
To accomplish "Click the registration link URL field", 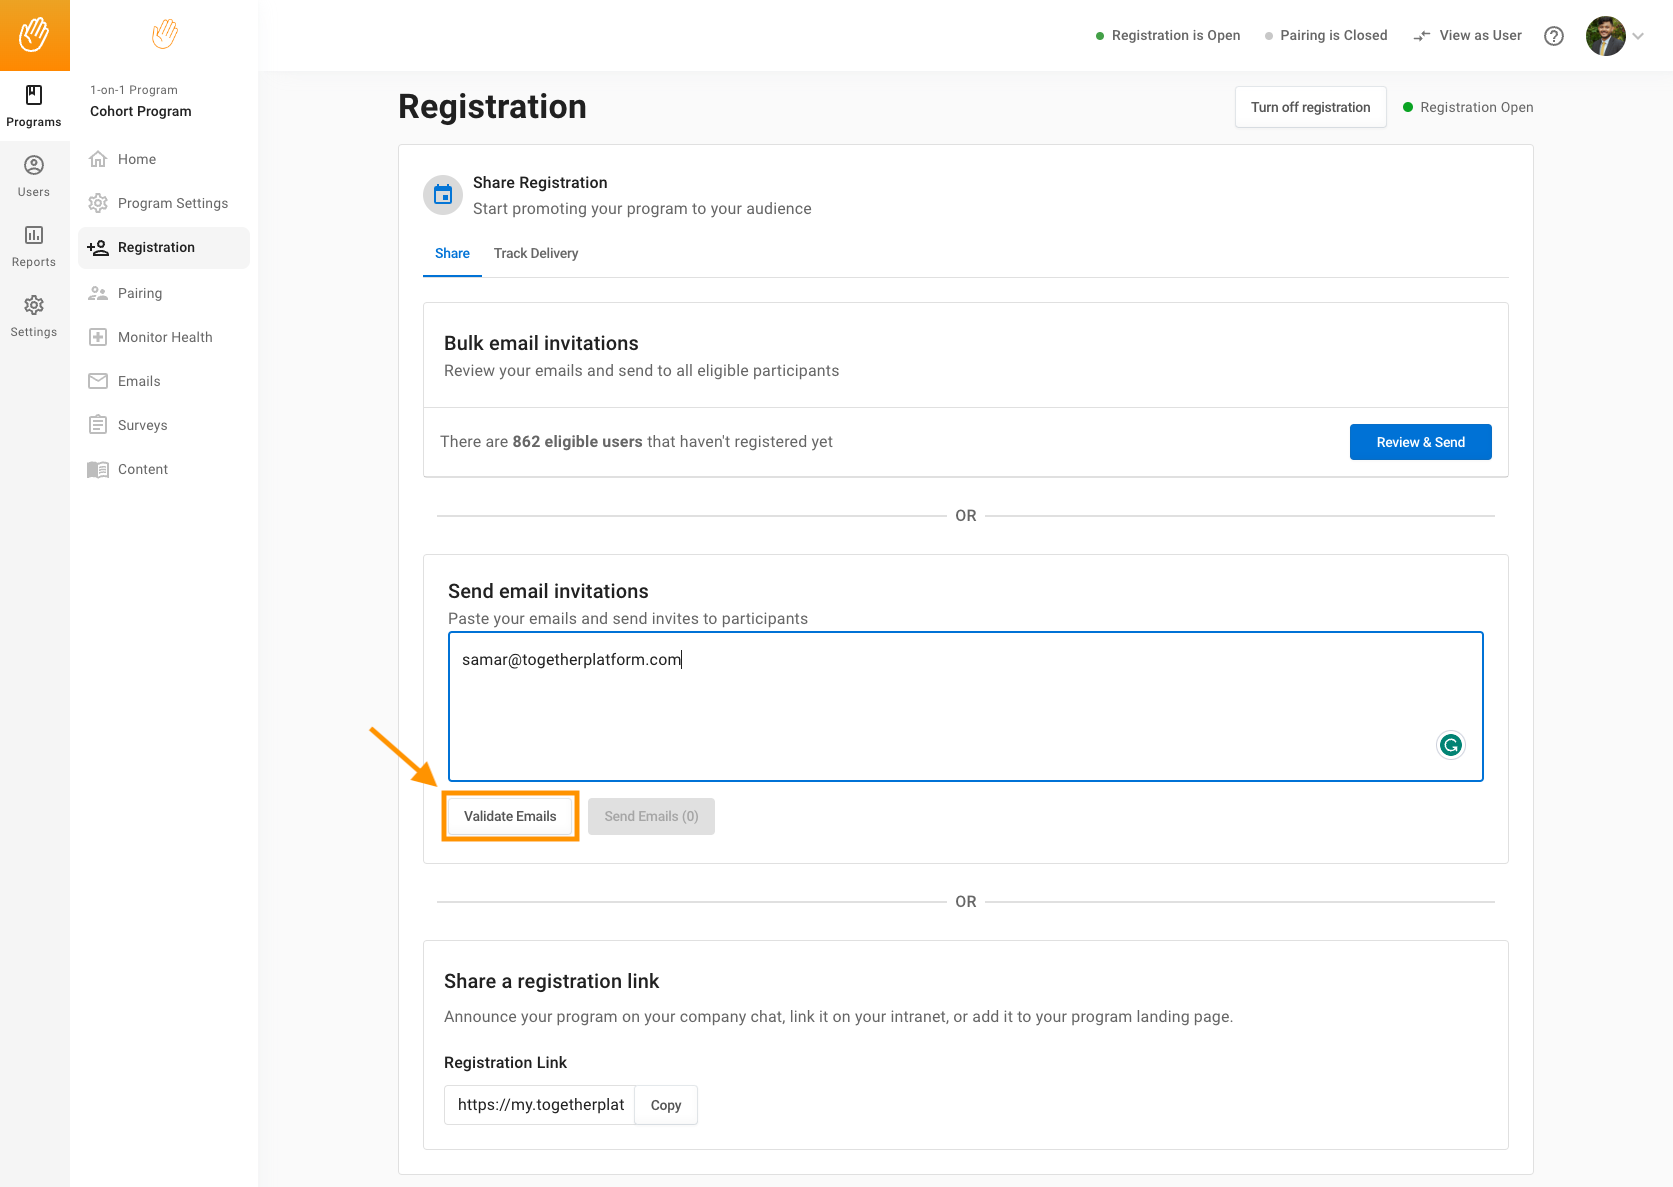I will click(540, 1105).
